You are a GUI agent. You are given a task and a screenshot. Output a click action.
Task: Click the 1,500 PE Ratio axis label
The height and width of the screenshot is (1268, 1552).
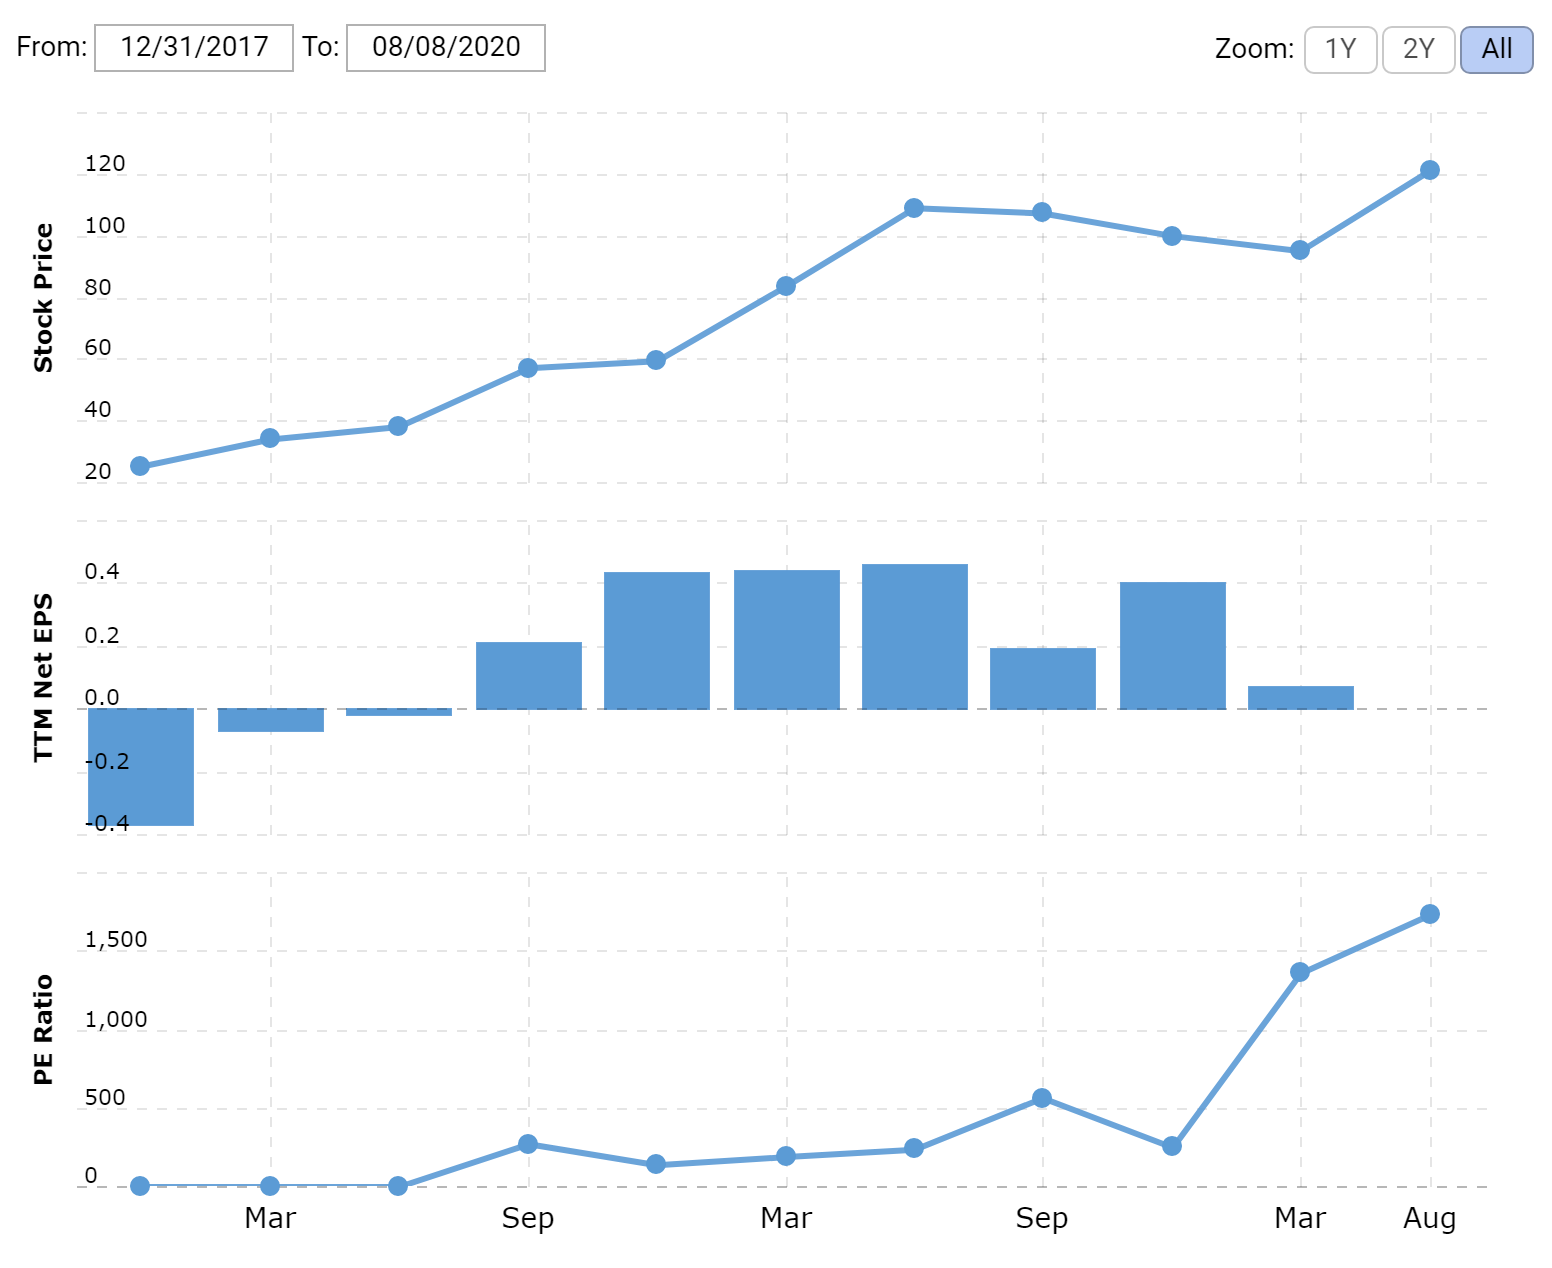(116, 940)
